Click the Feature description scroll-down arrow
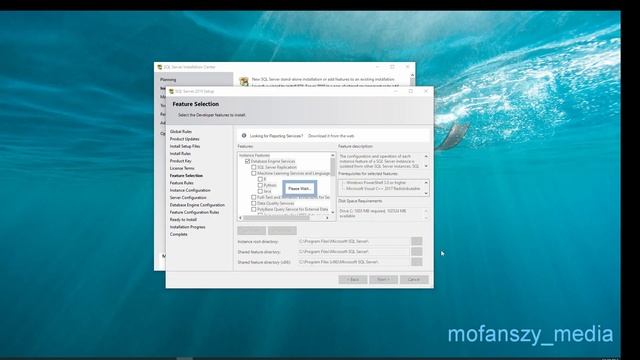 coord(426,166)
